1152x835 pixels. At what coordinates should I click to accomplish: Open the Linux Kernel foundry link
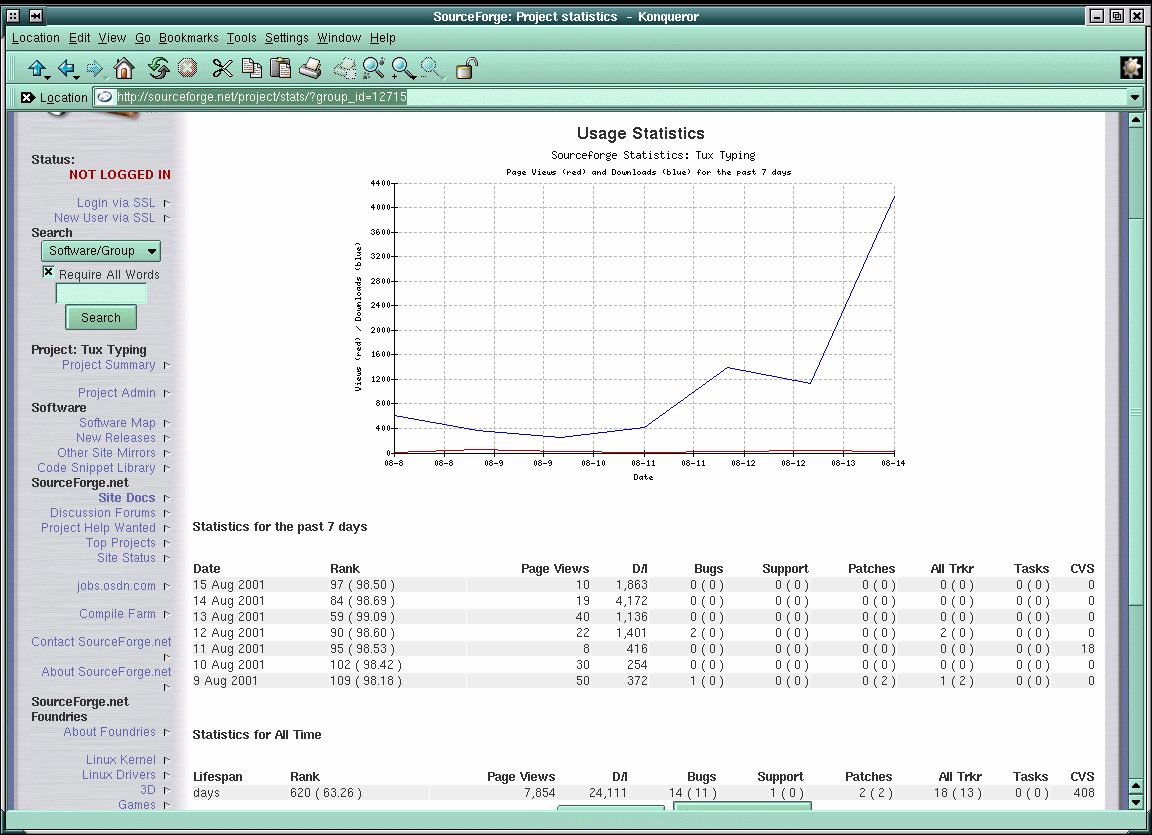[120, 760]
